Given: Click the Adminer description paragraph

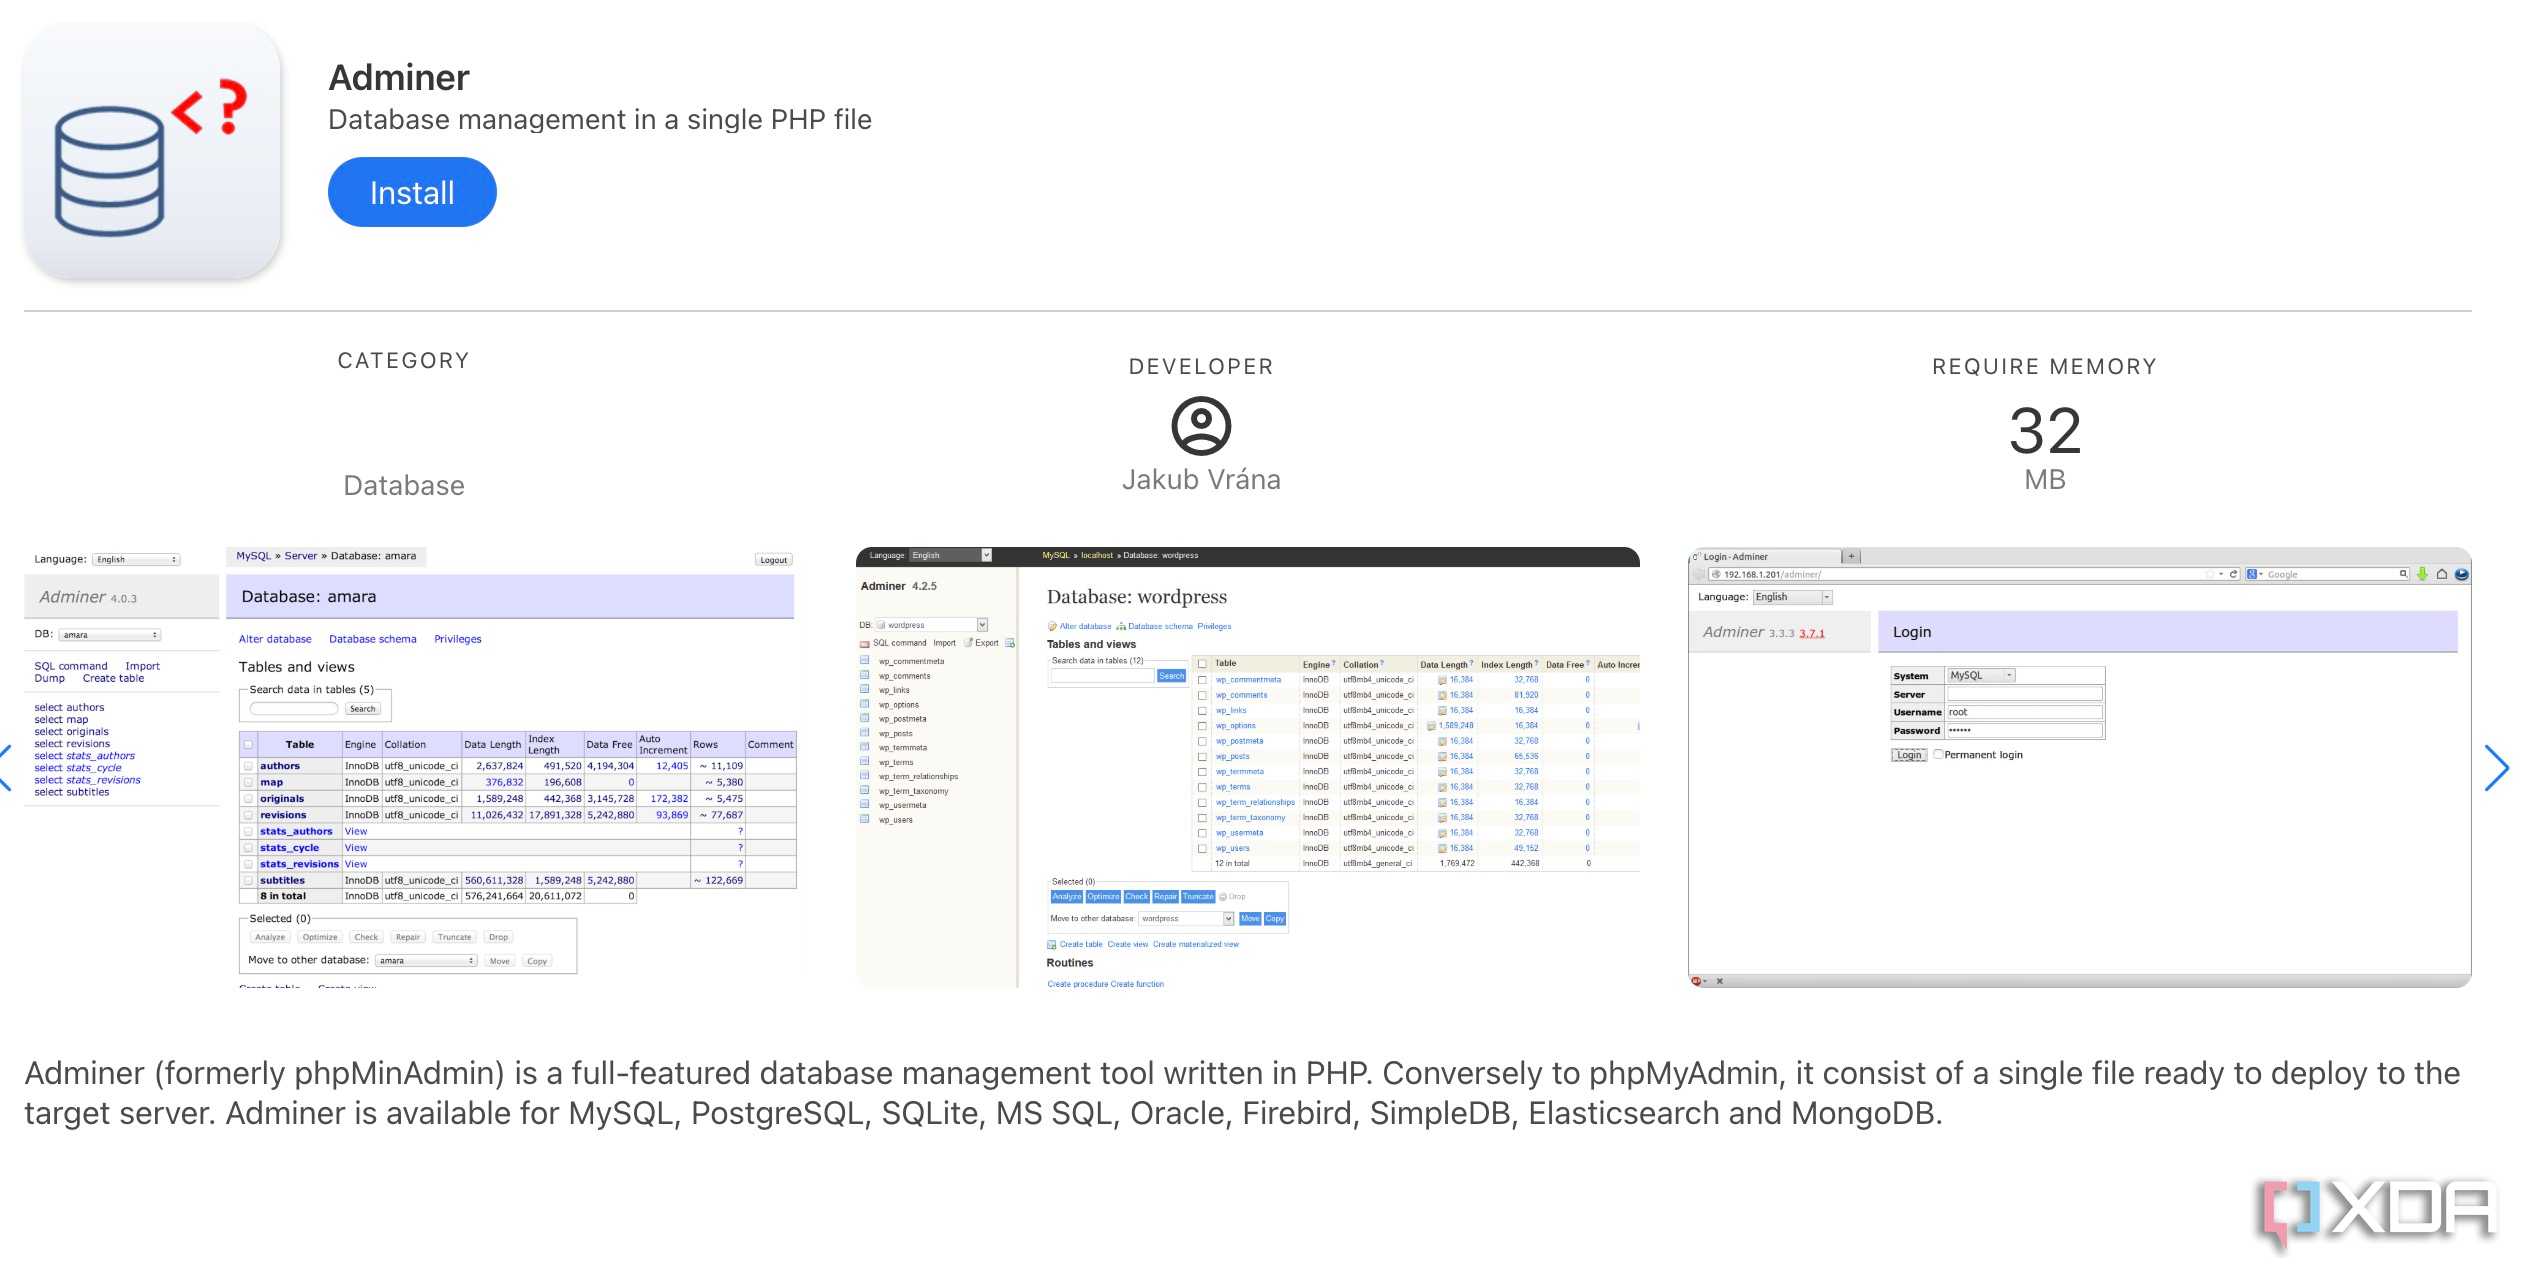Looking at the screenshot, I should (x=1242, y=1093).
